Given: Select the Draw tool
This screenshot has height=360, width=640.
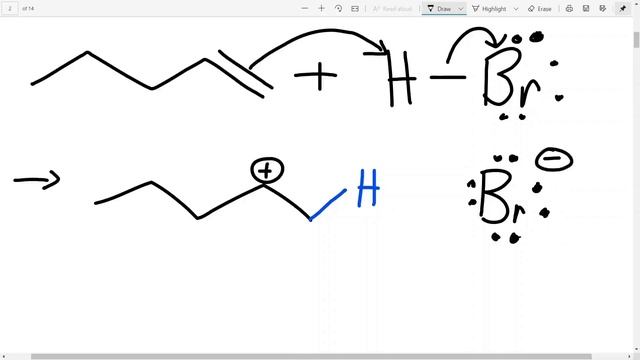Looking at the screenshot, I should 439,9.
